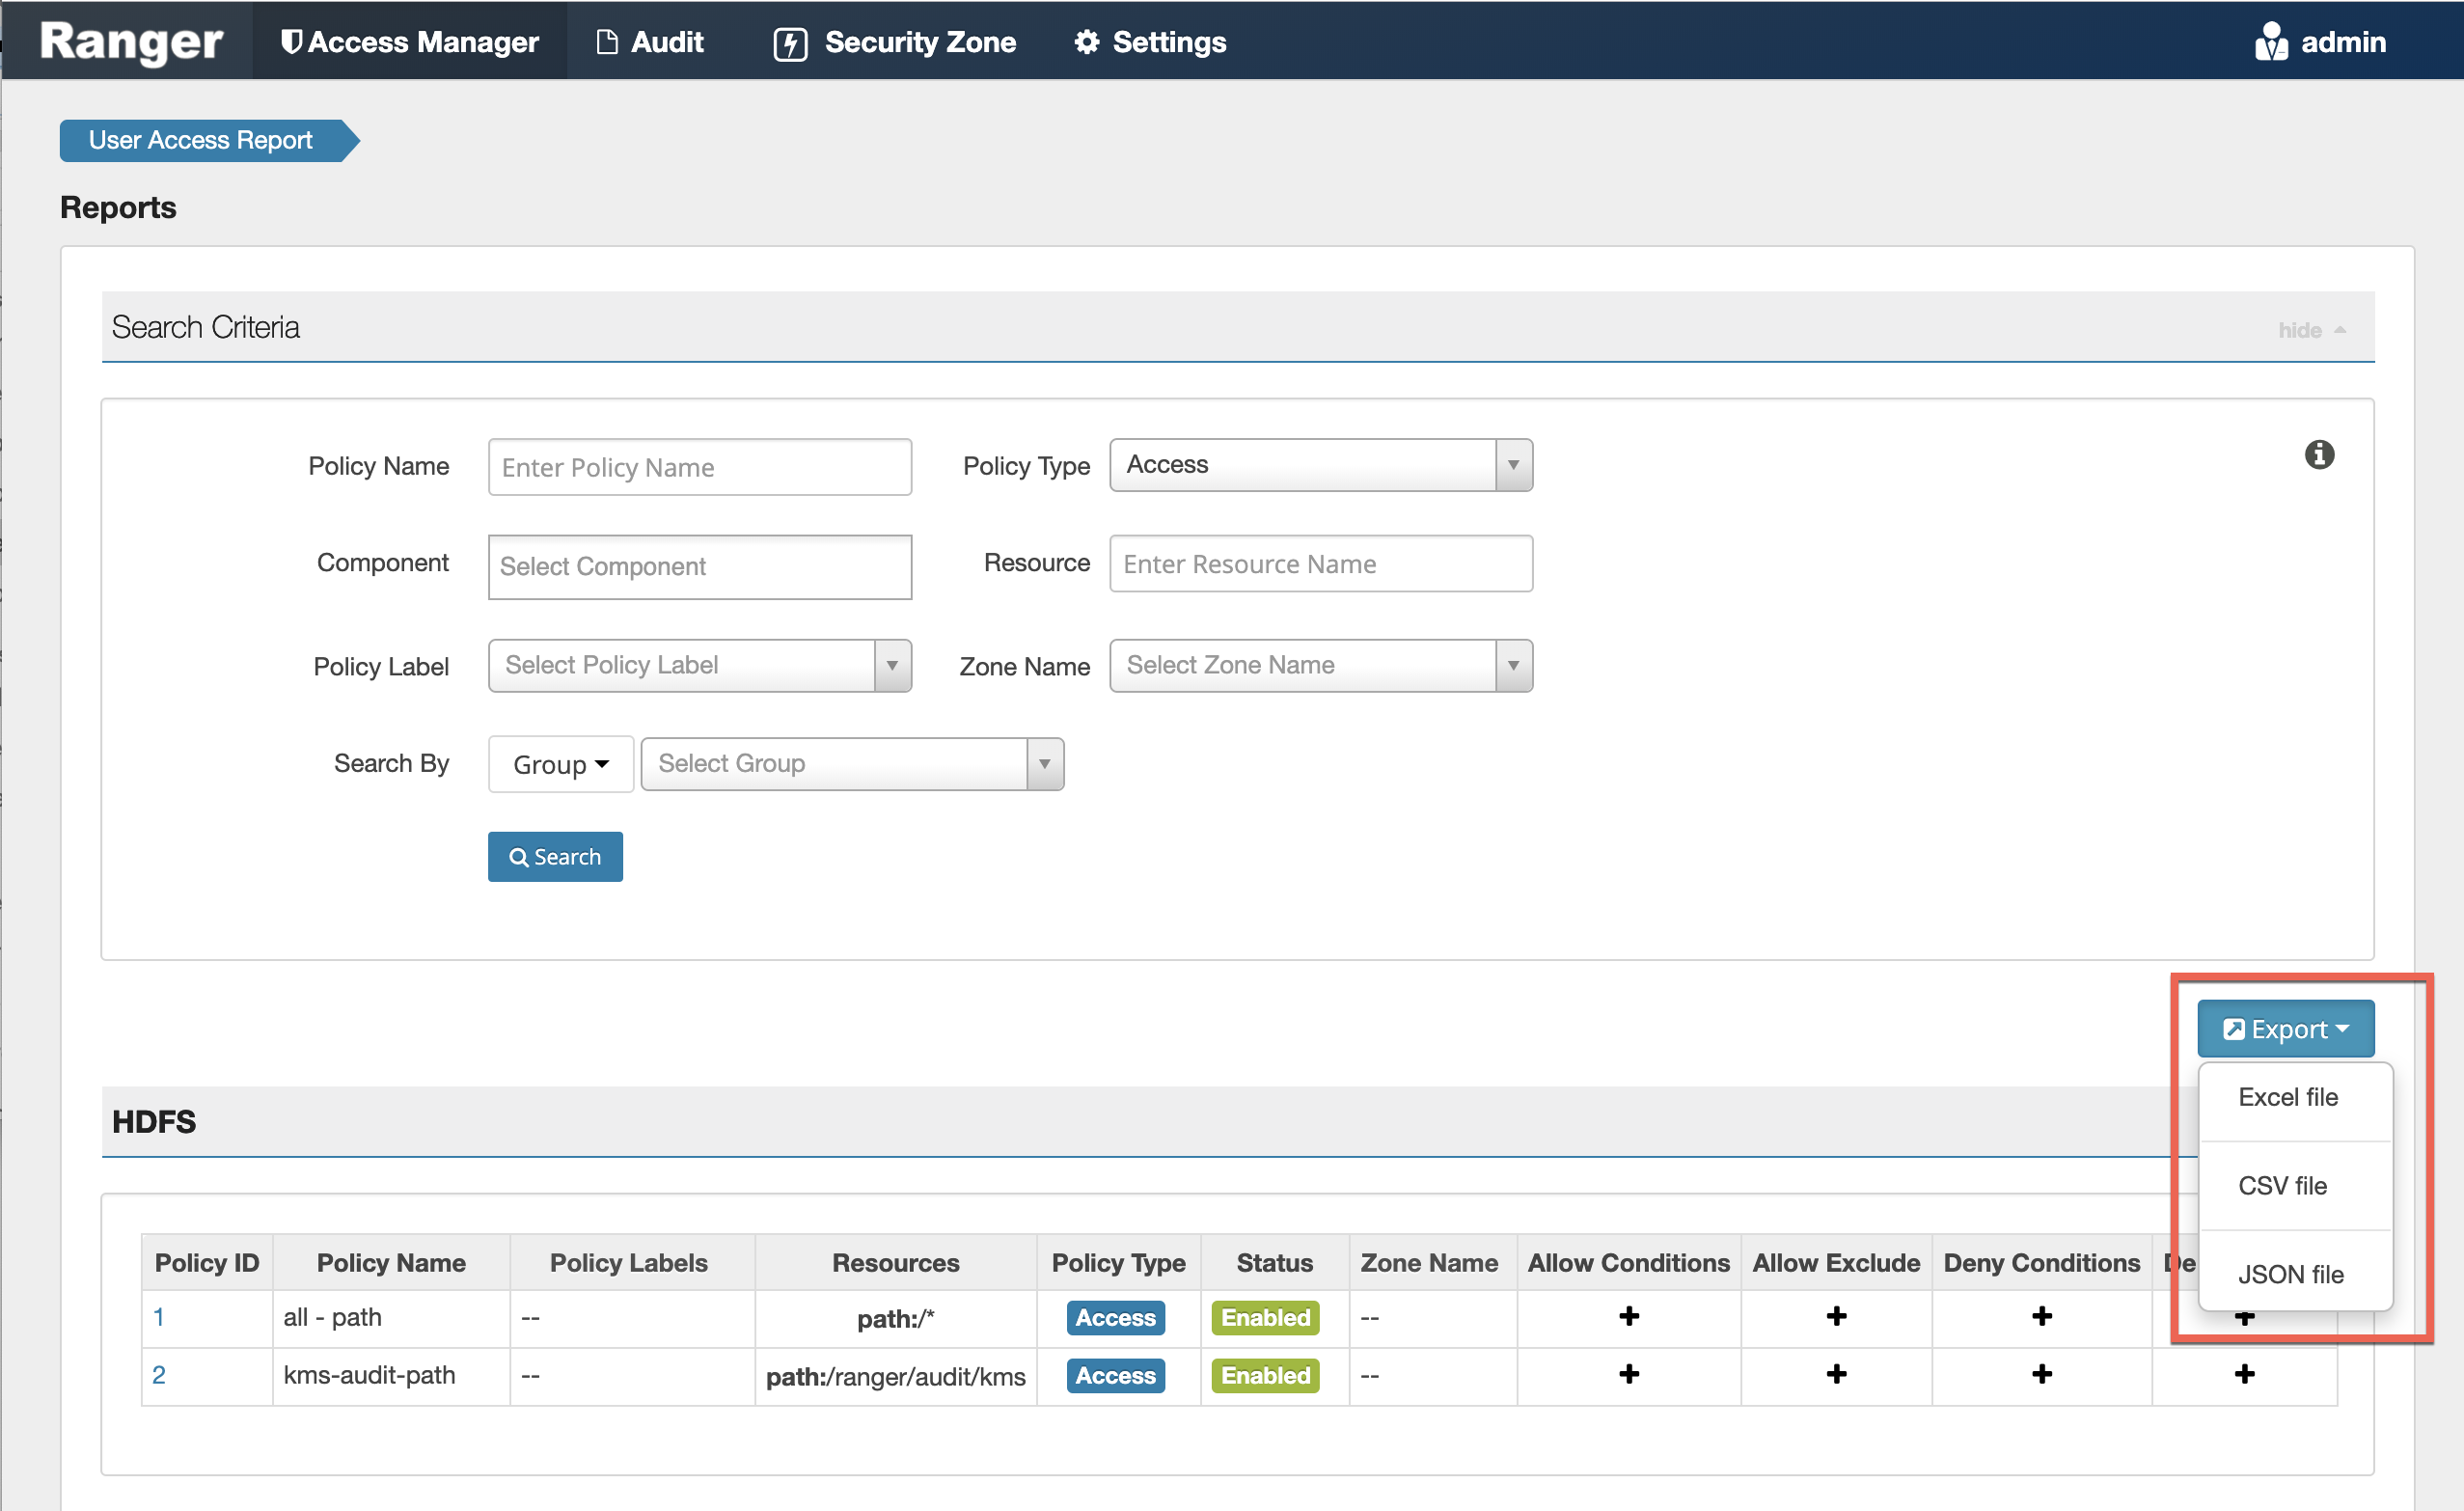This screenshot has height=1511, width=2464.
Task: Open the Select Policy Label dropdown
Action: point(699,665)
